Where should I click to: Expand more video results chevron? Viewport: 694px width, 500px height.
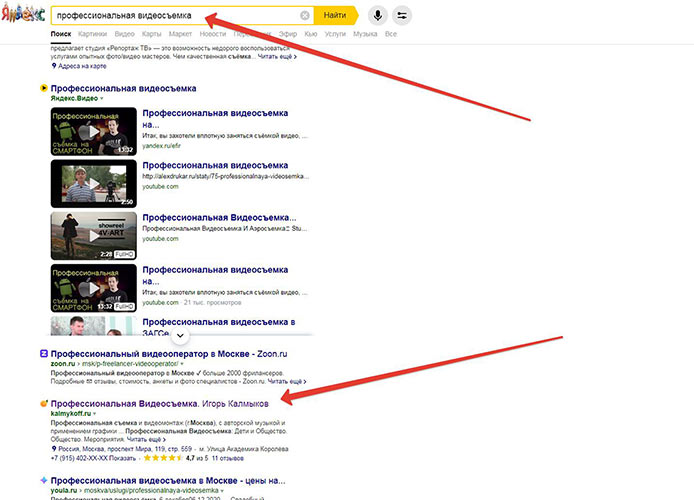[180, 335]
